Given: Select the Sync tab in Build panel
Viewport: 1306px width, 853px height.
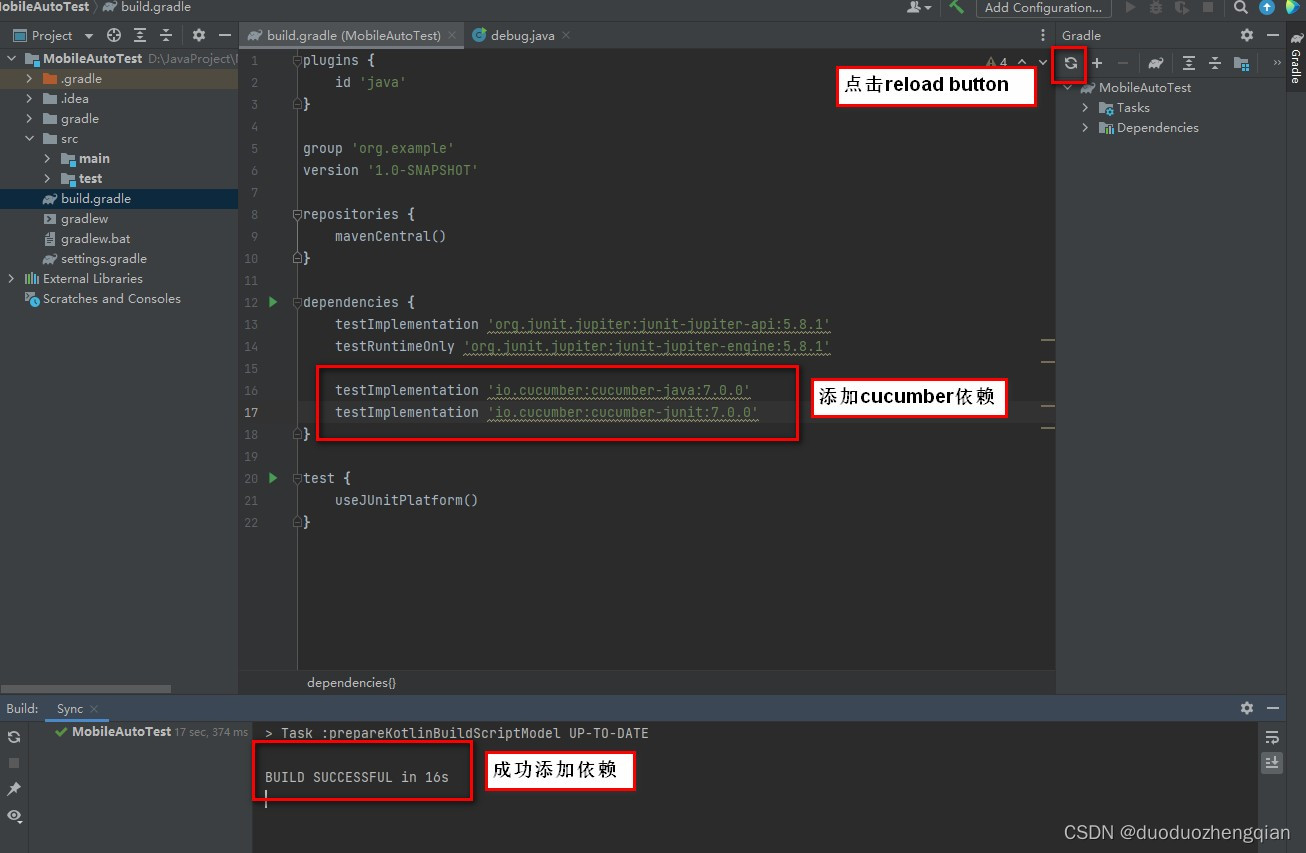Looking at the screenshot, I should [x=71, y=708].
